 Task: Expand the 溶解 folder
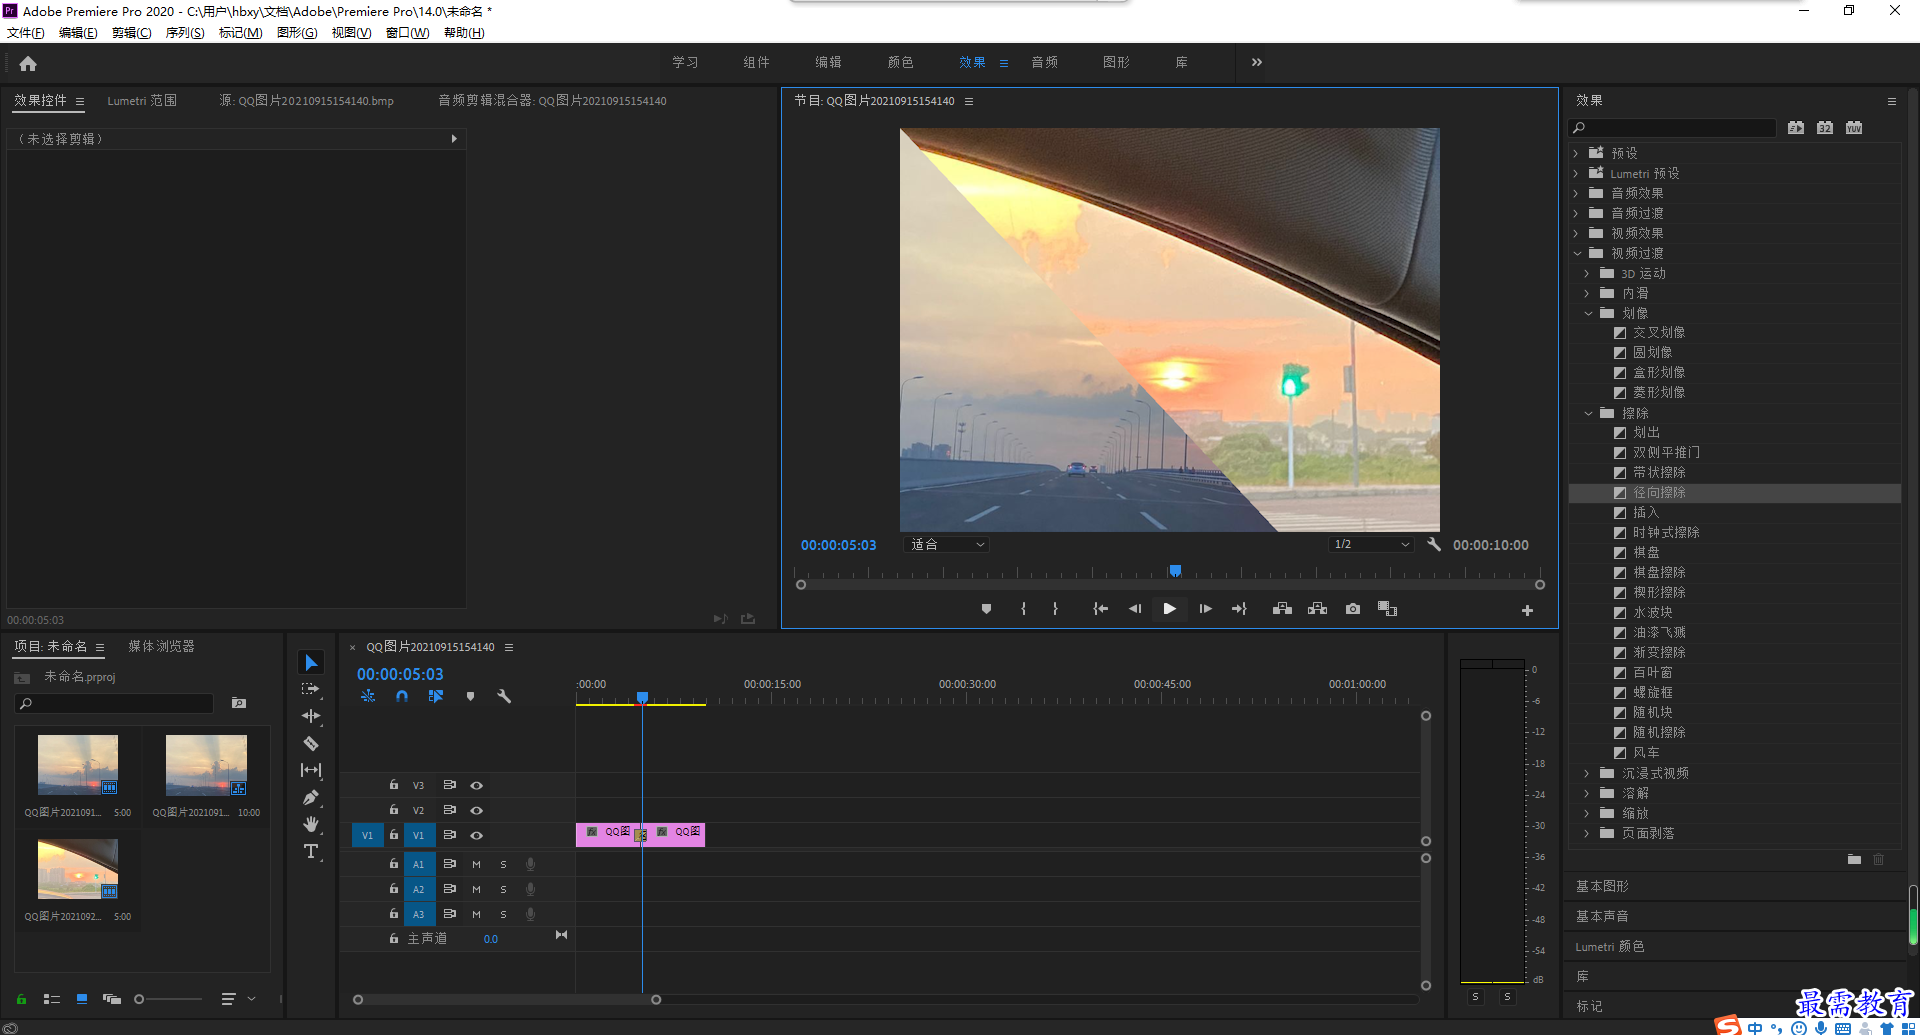point(1587,793)
